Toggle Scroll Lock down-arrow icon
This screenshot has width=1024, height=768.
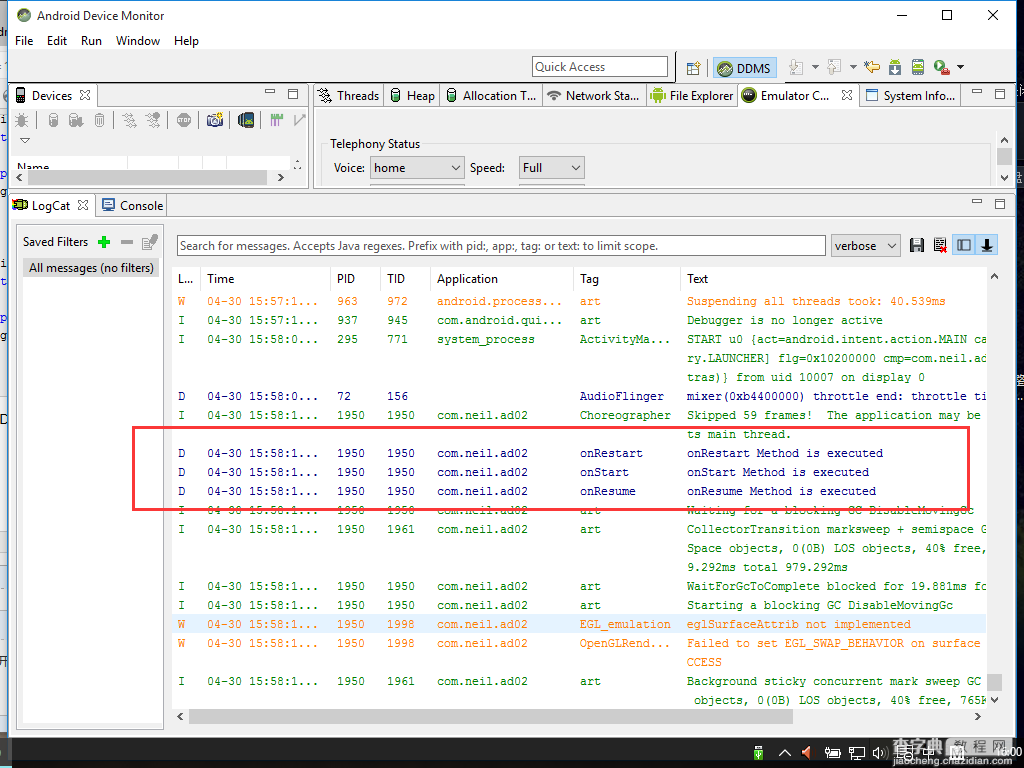tap(987, 246)
